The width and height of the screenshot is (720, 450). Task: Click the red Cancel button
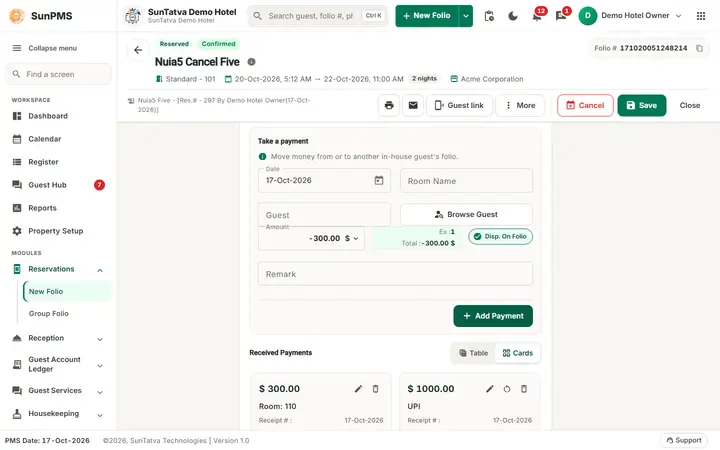point(585,106)
